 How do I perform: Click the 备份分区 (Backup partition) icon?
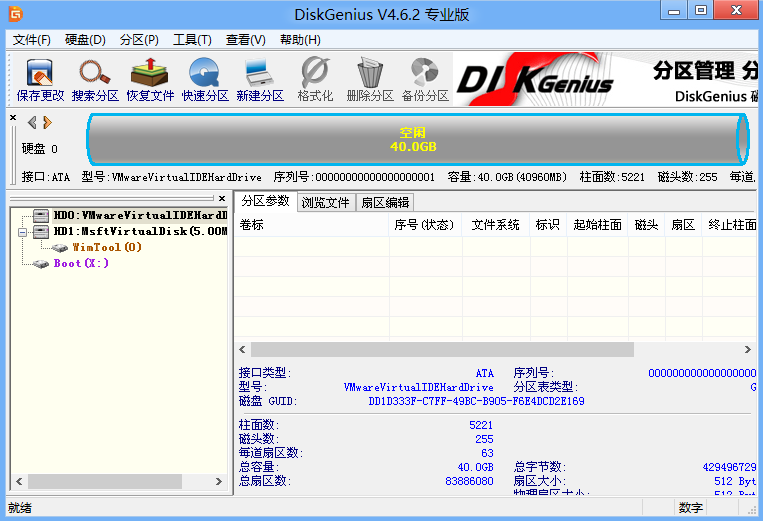pos(425,80)
